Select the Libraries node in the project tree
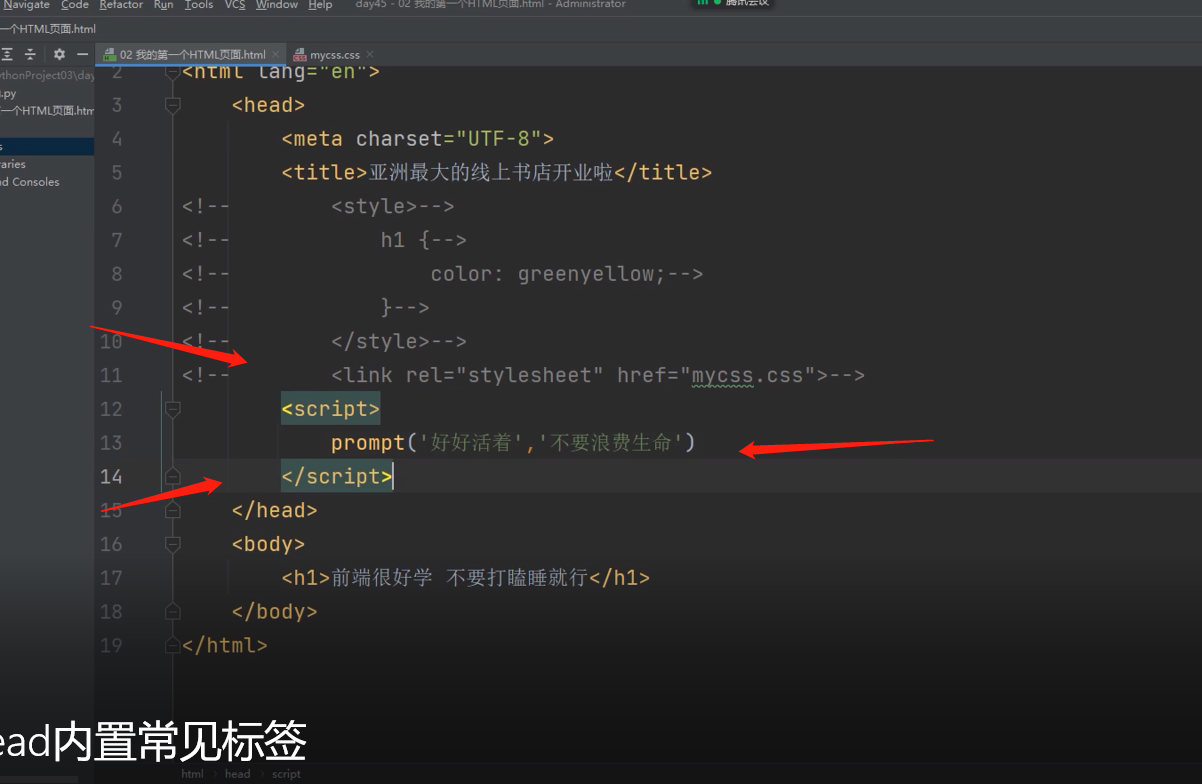The height and width of the screenshot is (784, 1202). [13, 164]
